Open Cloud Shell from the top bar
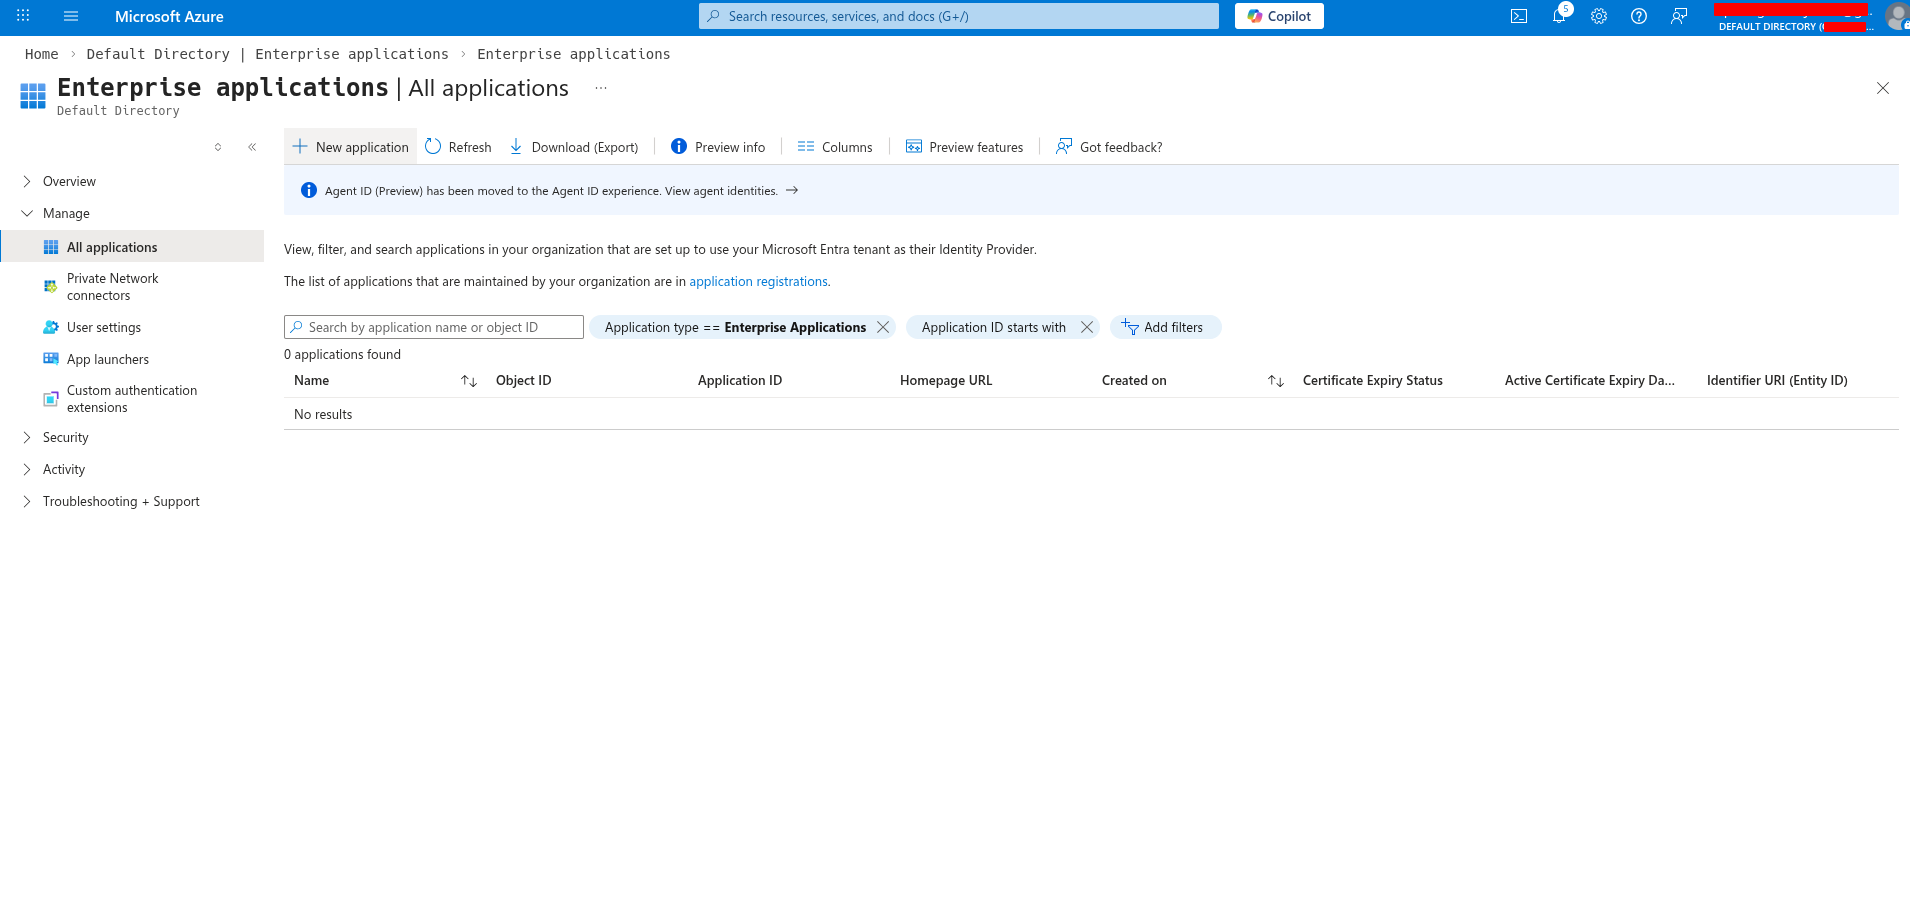 click(x=1518, y=16)
